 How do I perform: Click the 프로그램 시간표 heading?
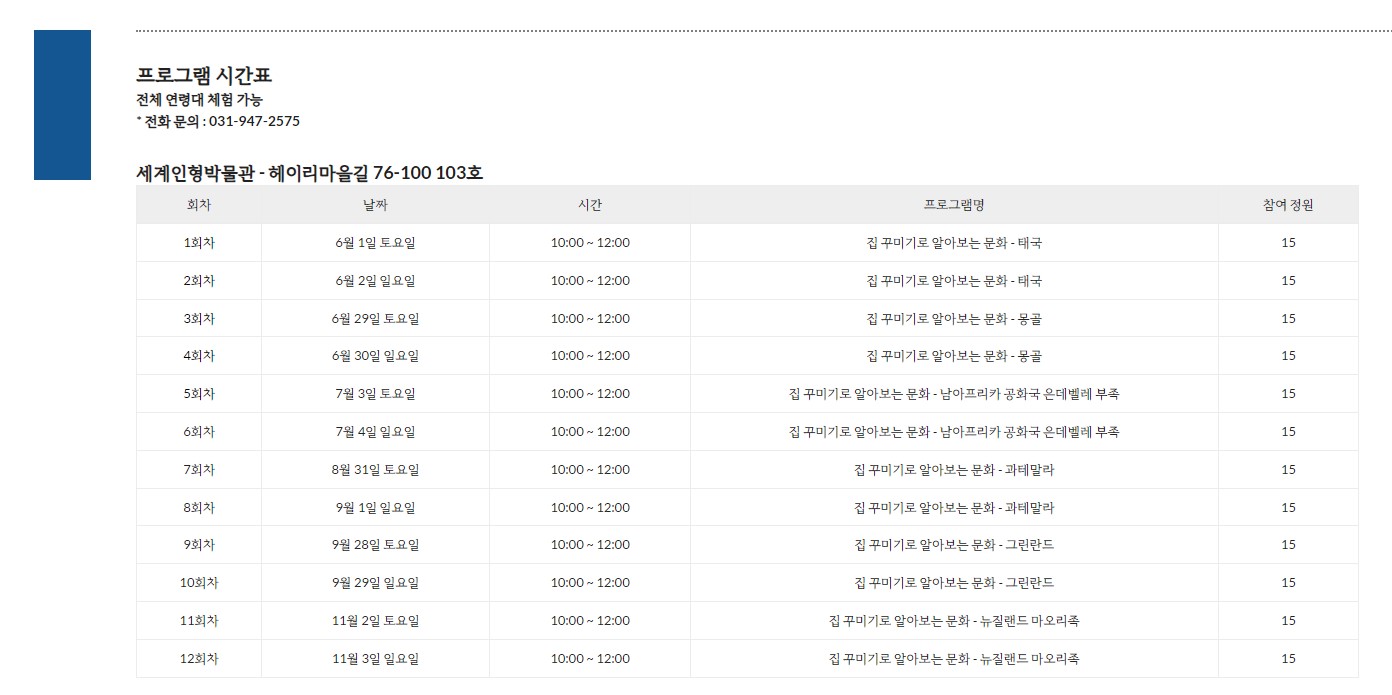pos(204,75)
